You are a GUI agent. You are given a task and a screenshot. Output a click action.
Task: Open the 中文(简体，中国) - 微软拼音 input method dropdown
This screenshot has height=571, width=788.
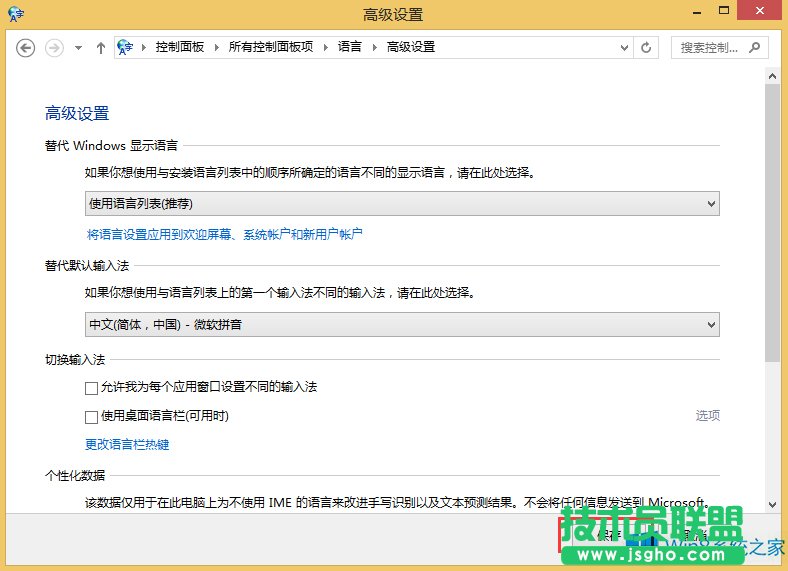[x=402, y=324]
